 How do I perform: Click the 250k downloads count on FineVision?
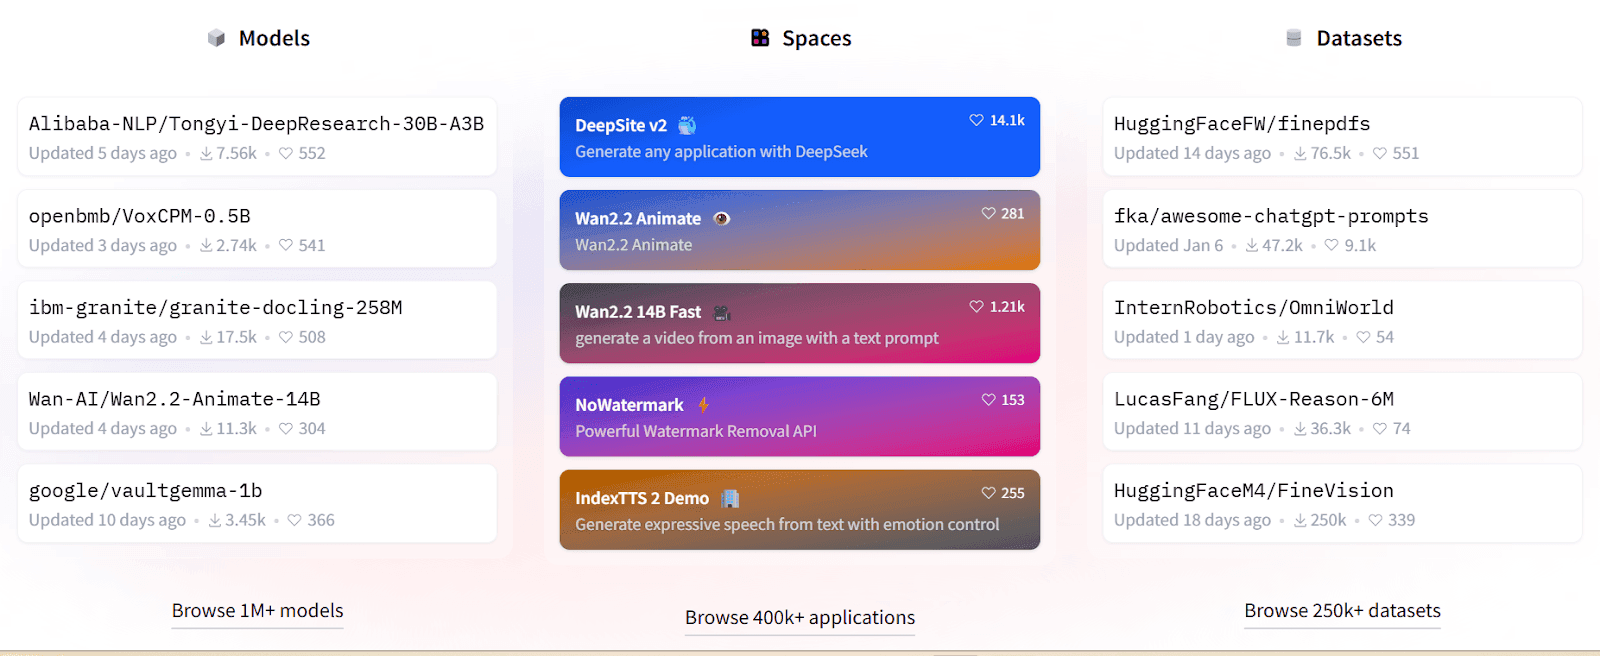pyautogui.click(x=1328, y=520)
